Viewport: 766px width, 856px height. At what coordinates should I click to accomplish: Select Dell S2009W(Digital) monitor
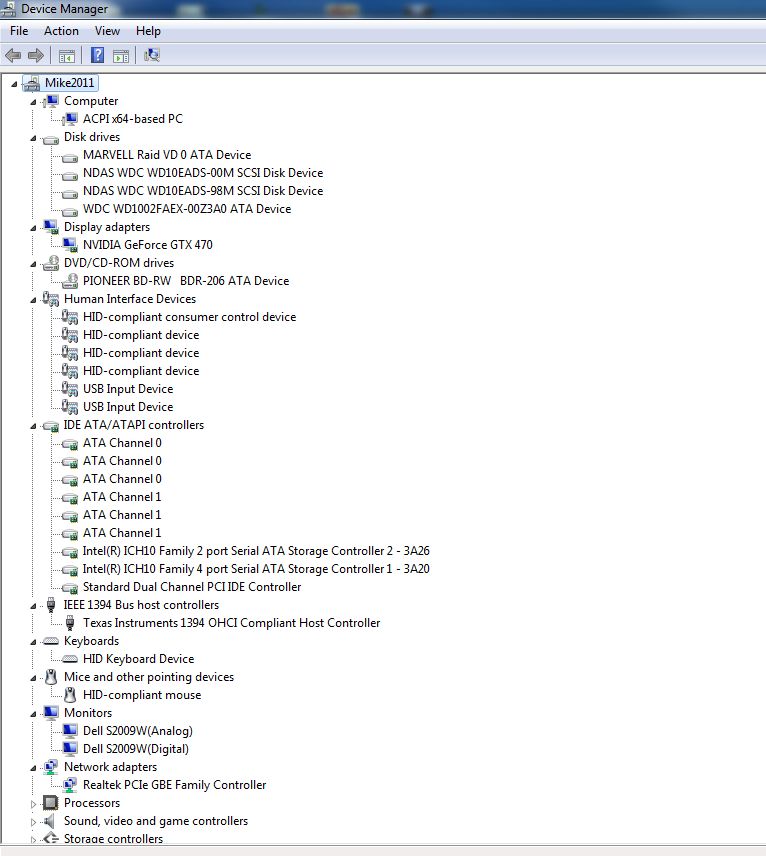click(136, 748)
